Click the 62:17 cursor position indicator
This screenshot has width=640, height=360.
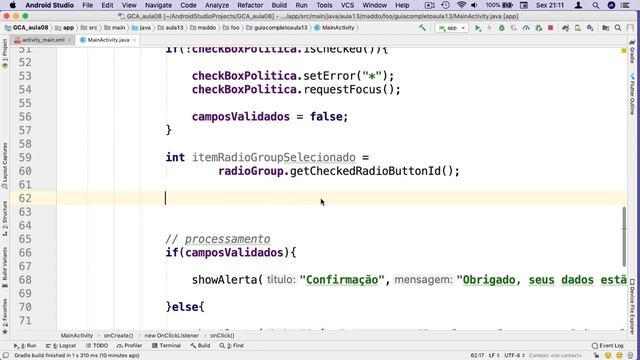(x=477, y=356)
